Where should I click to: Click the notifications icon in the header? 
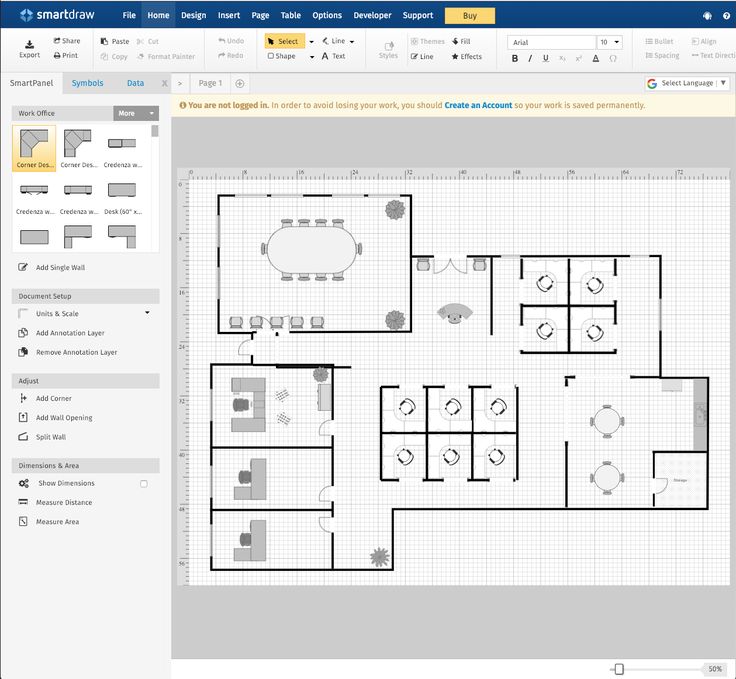[707, 15]
